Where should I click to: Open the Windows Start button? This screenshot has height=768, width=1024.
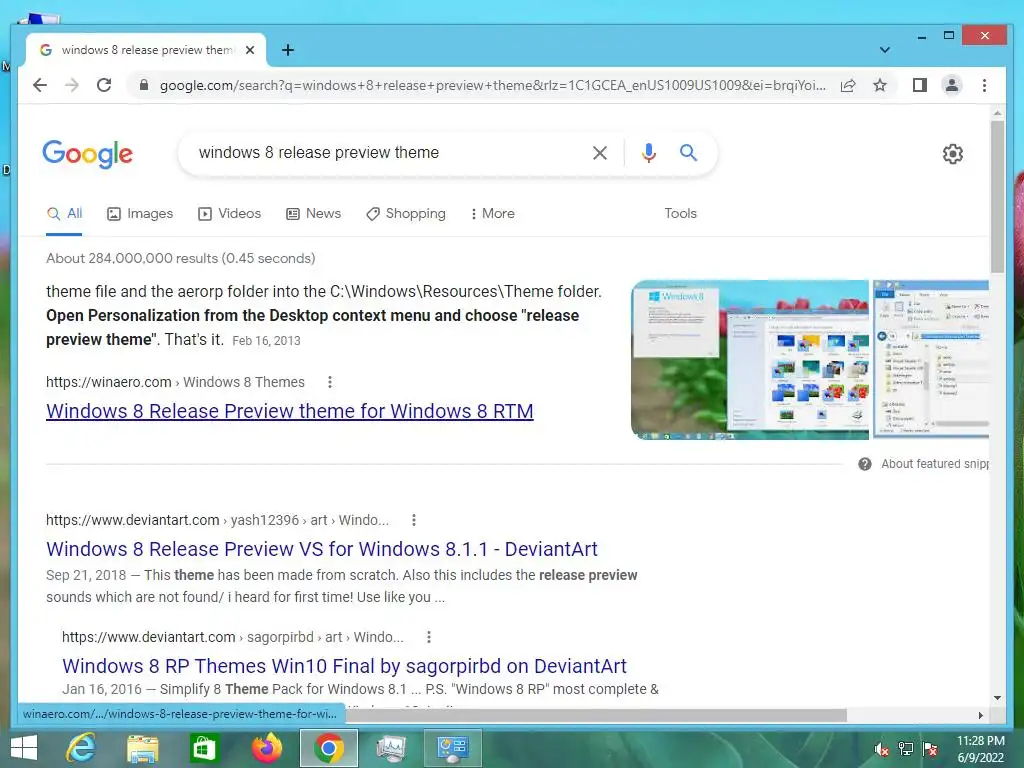24,748
